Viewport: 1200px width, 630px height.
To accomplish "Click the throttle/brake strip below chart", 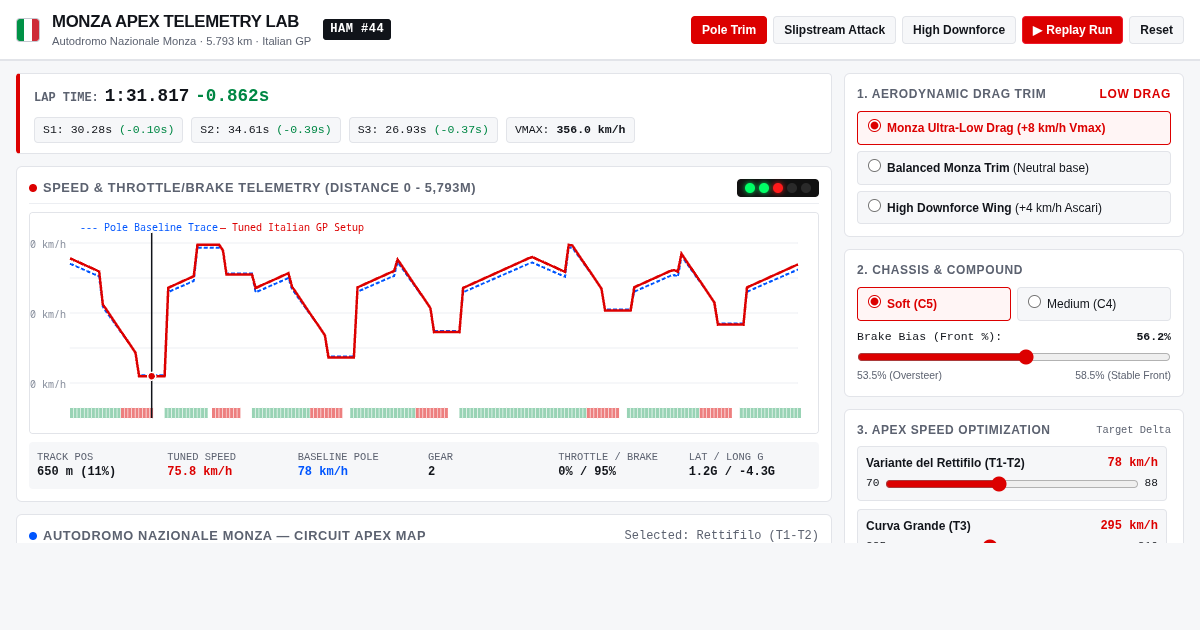I will point(435,413).
